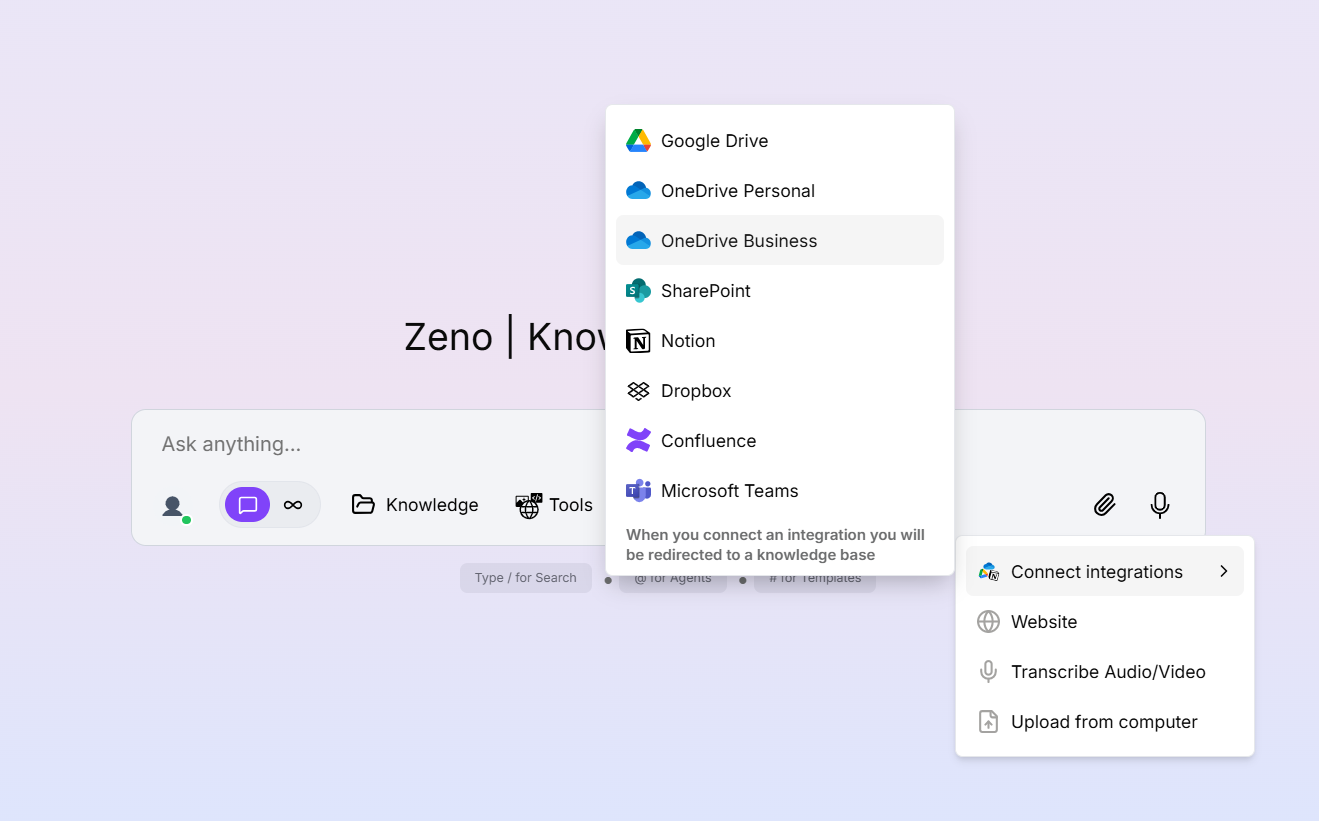Click the Microsoft Teams icon

[638, 490]
